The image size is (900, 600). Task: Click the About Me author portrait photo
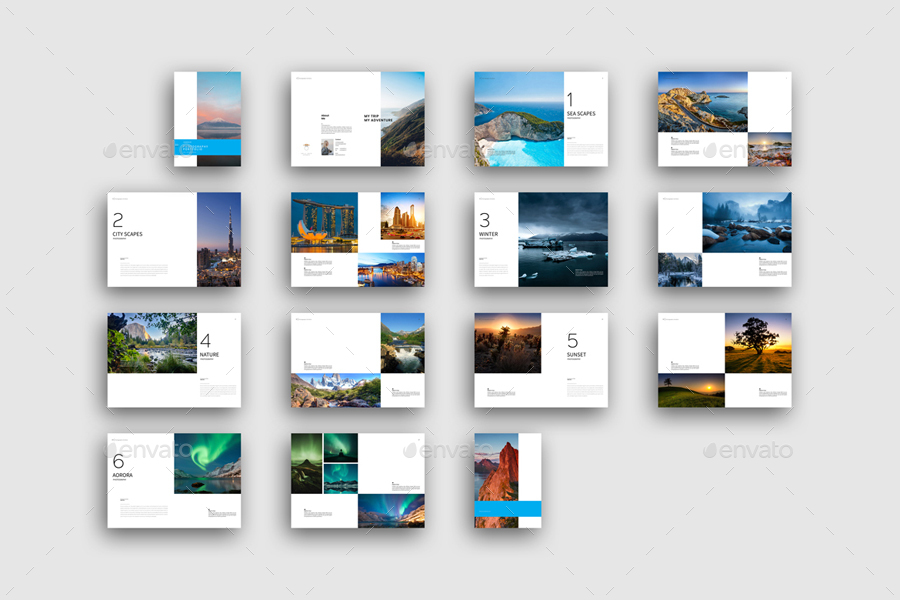[327, 147]
